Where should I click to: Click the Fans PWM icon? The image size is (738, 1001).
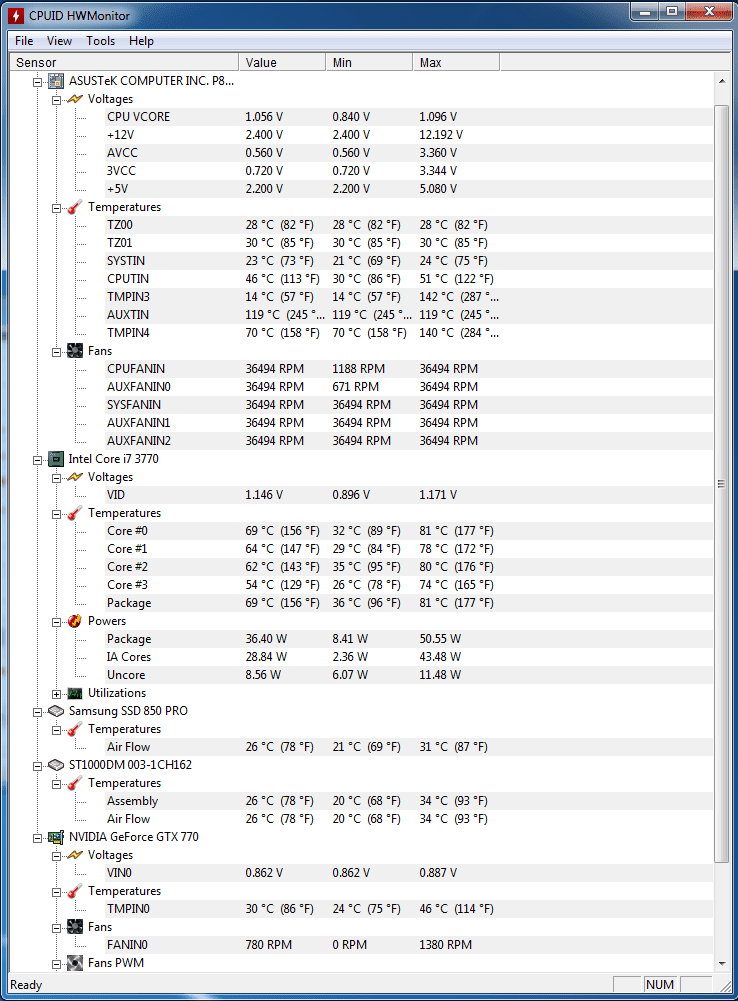click(x=75, y=963)
